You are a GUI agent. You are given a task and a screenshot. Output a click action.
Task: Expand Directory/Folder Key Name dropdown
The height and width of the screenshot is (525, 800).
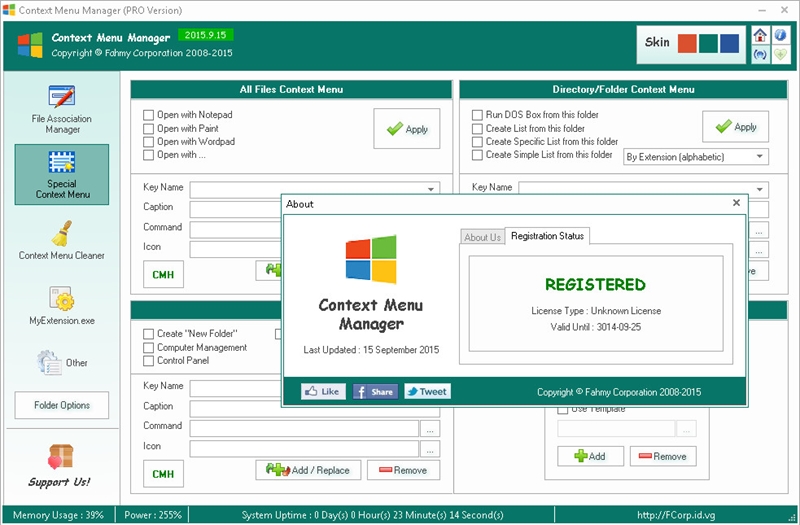760,189
